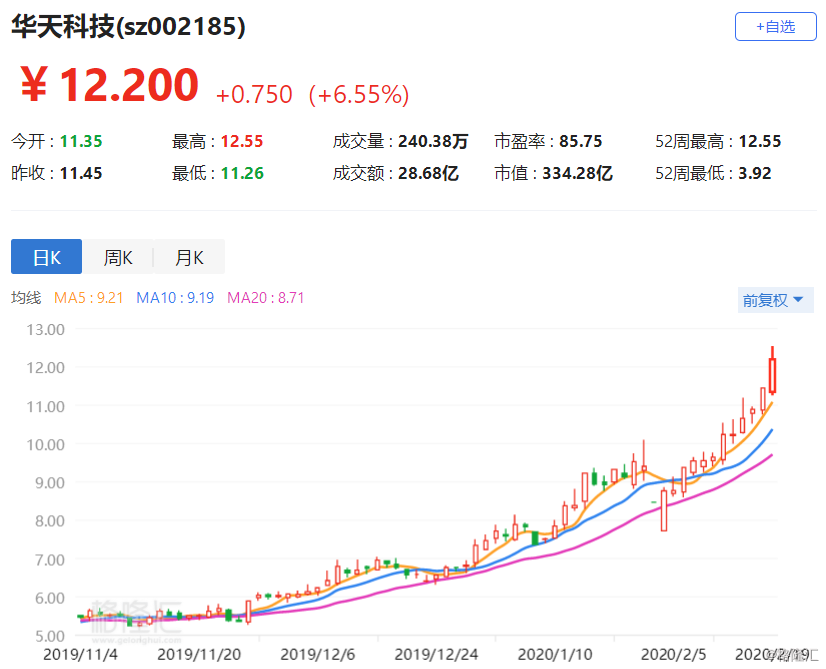Screen dimensions: 826x669
Task: Add stock to watchlist with +自选 button
Action: point(775,26)
